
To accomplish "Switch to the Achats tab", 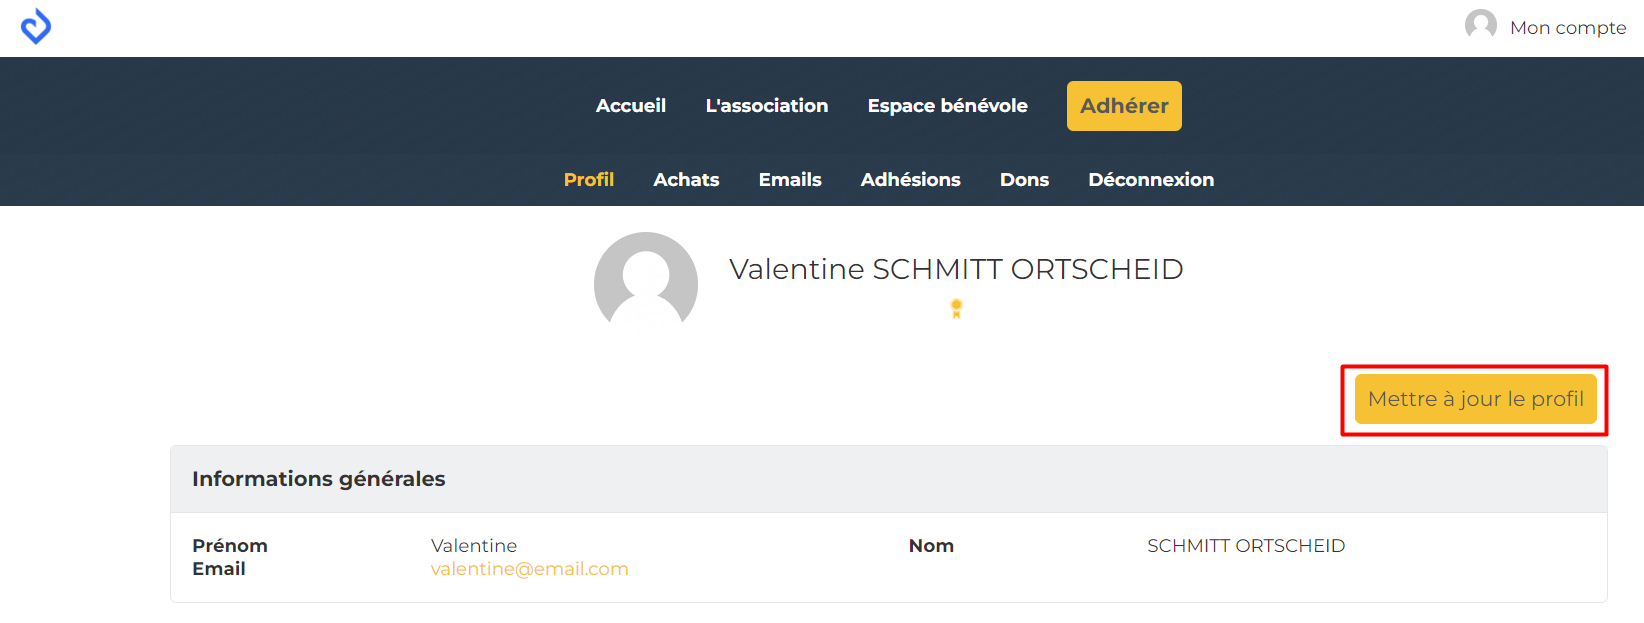I will pos(686,180).
